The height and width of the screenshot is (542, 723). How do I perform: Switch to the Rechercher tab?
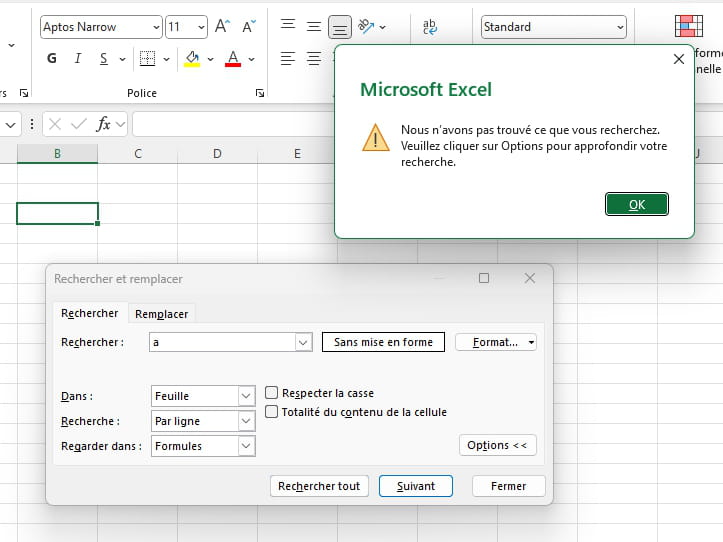pyautogui.click(x=90, y=313)
